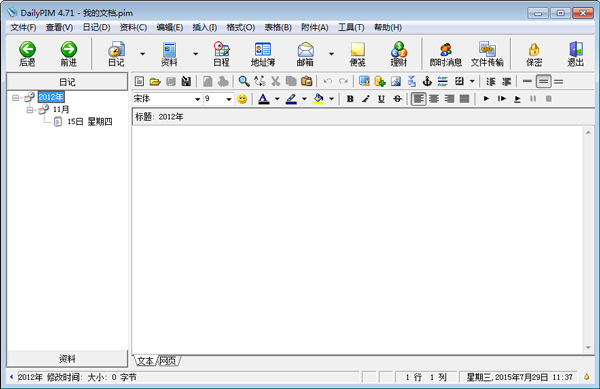Open dropdown arrow beside 日记 toolbar button
Image resolution: width=600 pixels, height=389 pixels.
coord(143,54)
